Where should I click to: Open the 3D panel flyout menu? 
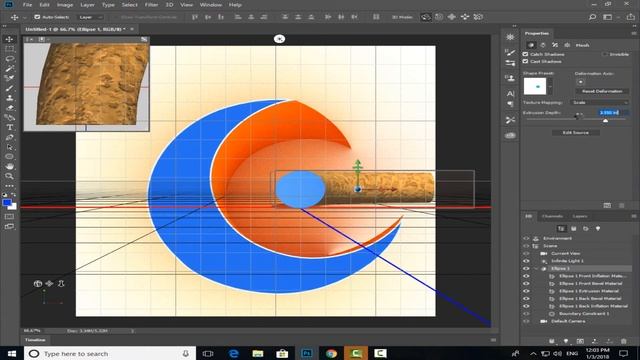click(633, 216)
